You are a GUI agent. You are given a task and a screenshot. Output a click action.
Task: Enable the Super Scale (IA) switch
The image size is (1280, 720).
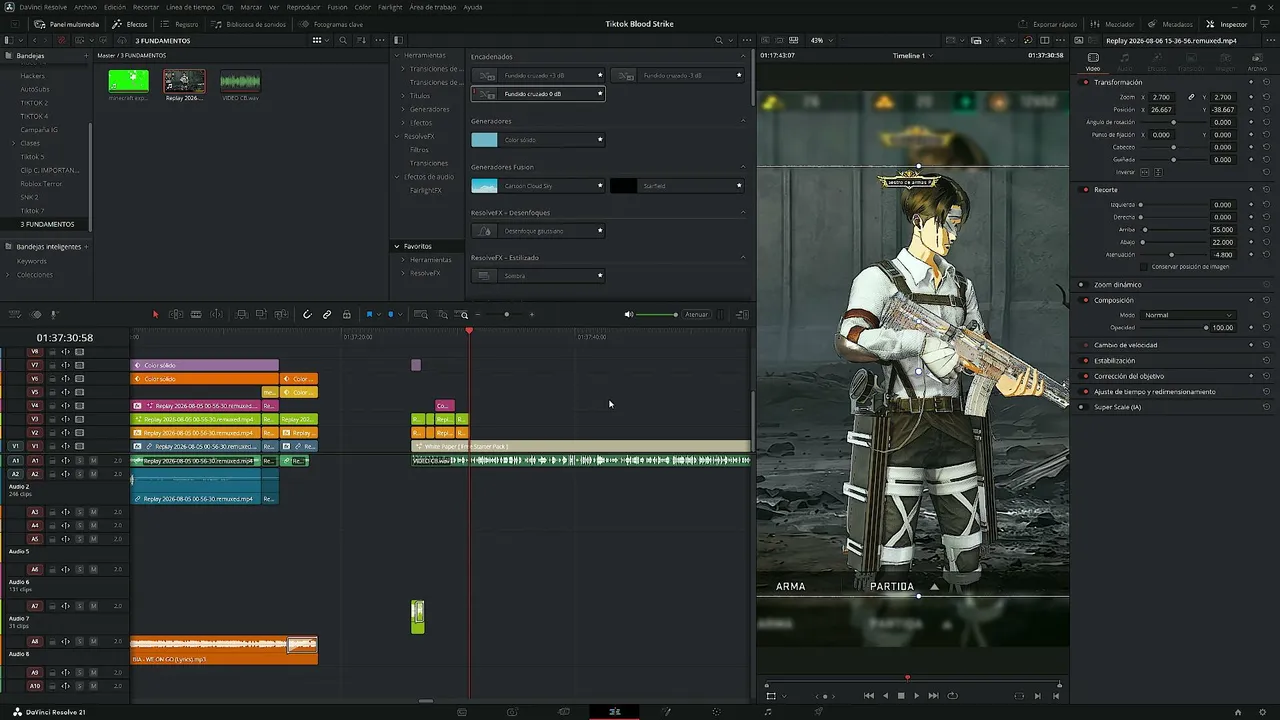[x=1082, y=407]
